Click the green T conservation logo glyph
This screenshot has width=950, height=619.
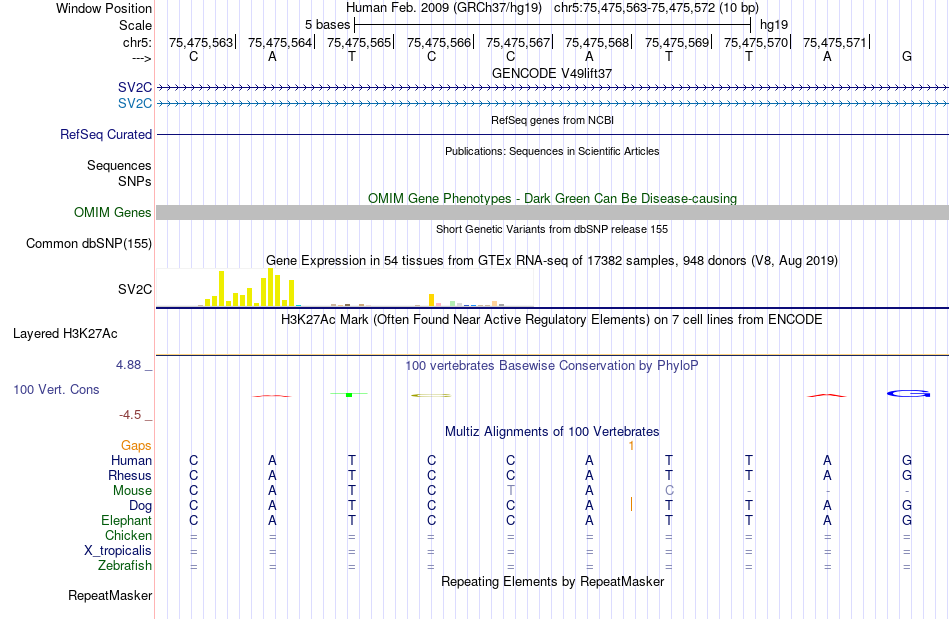point(349,394)
